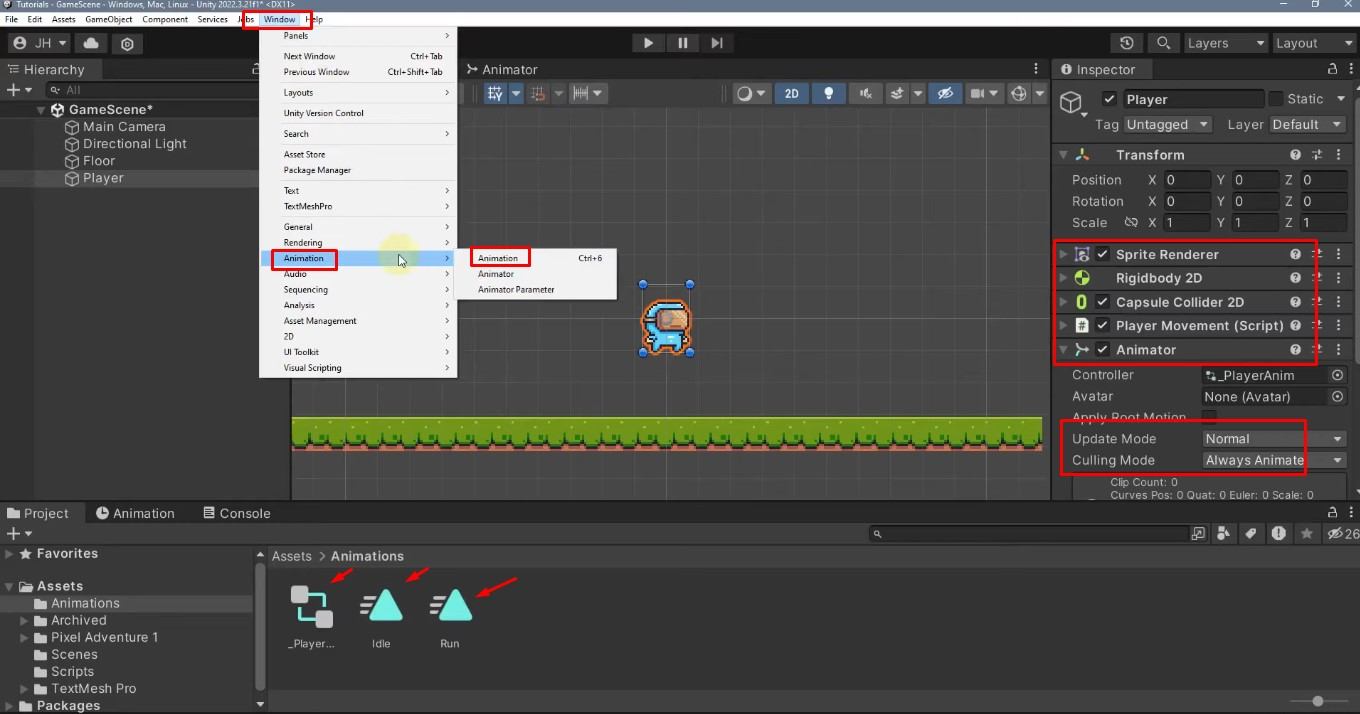Image resolution: width=1360 pixels, height=714 pixels.
Task: Open Rigidbody 2D component settings menu
Action: pos(1338,278)
